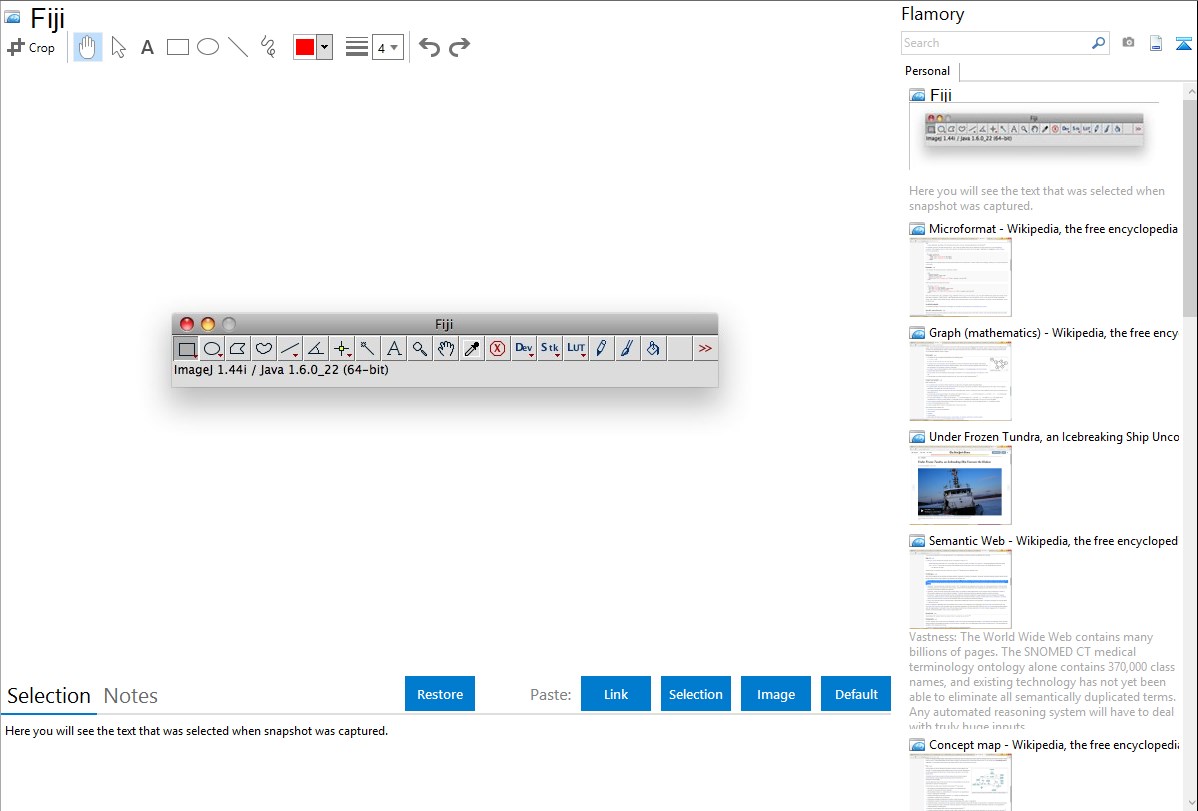Select the Fiji pencil tool

[x=601, y=349]
